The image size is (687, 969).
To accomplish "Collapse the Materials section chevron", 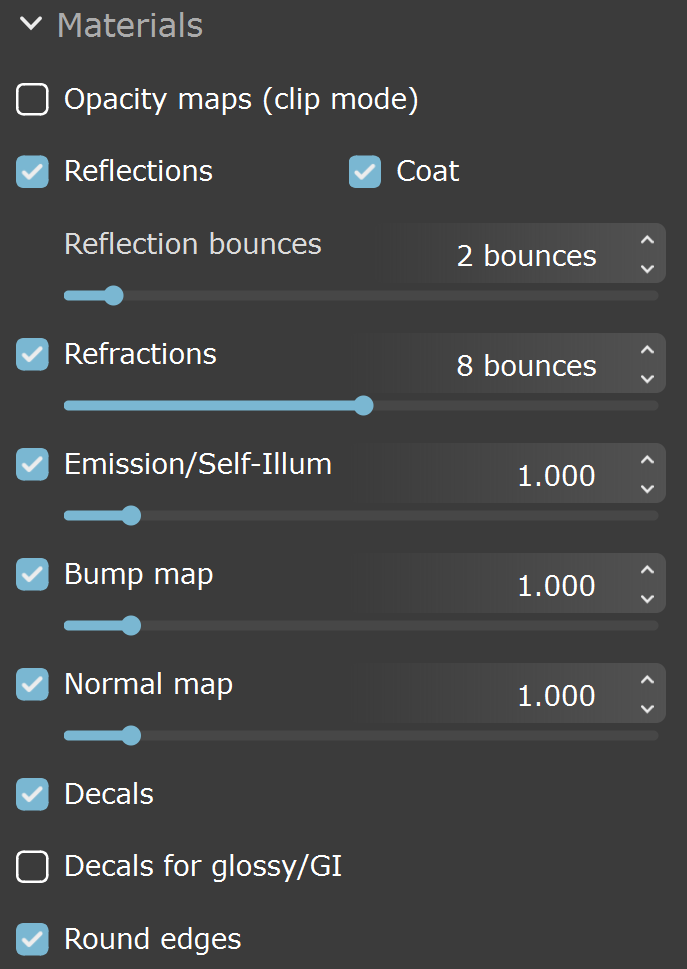I will click(x=31, y=24).
